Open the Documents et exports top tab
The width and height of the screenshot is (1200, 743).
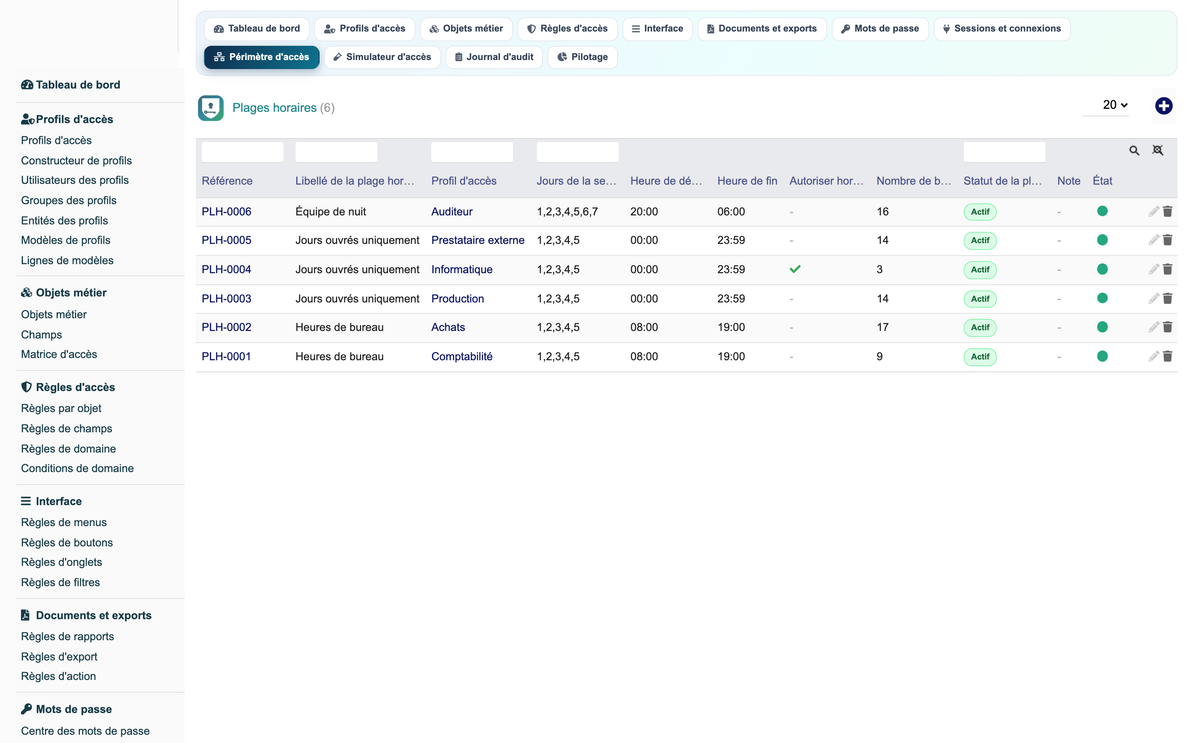(762, 29)
